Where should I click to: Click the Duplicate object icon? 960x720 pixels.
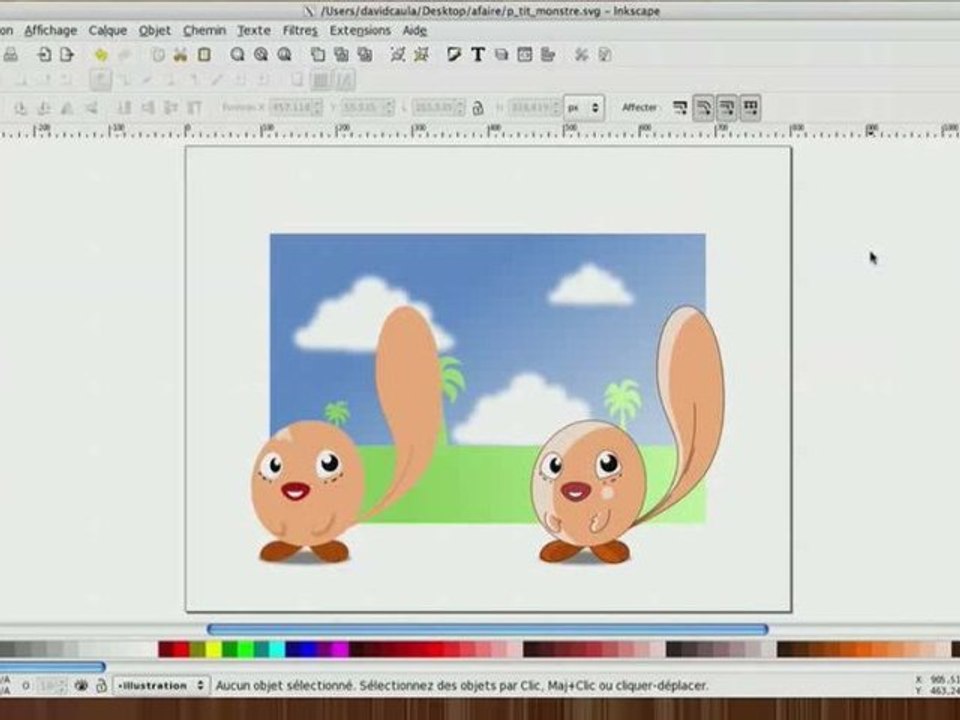coord(318,55)
